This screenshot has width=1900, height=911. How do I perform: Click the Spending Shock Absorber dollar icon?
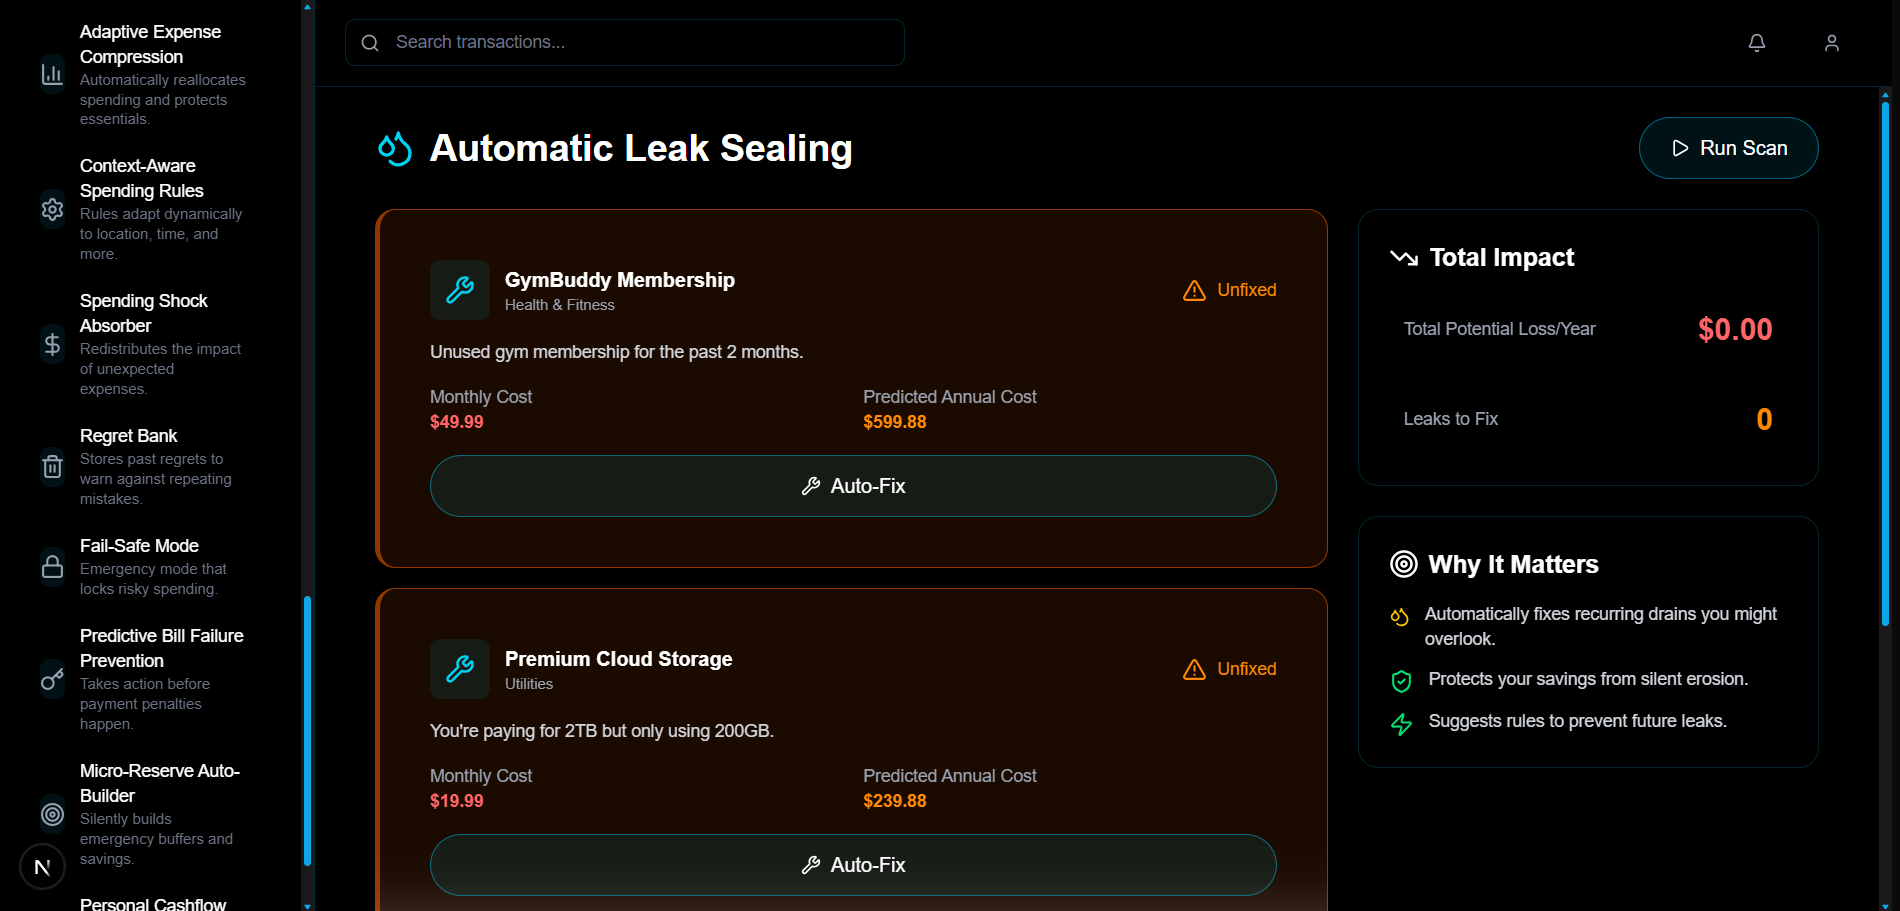[52, 344]
